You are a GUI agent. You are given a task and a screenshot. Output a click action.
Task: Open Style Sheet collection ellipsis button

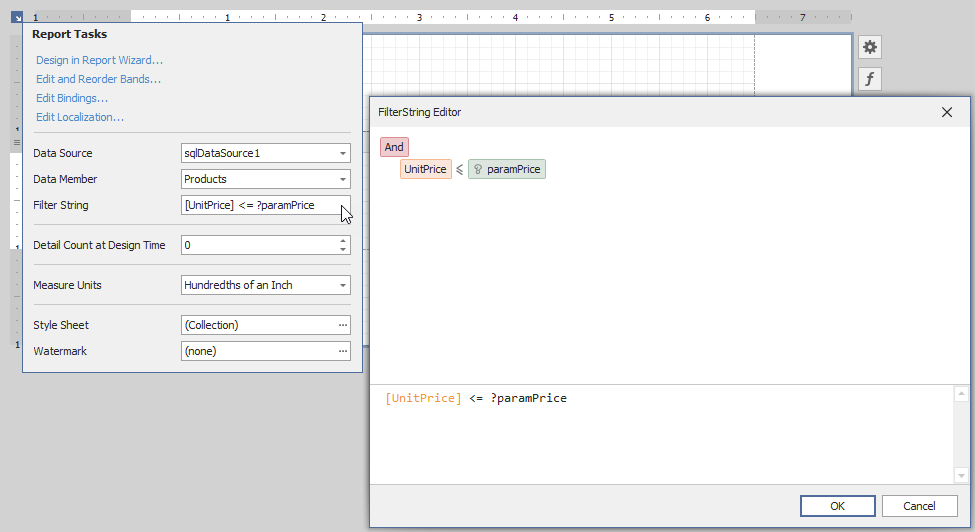coord(343,325)
